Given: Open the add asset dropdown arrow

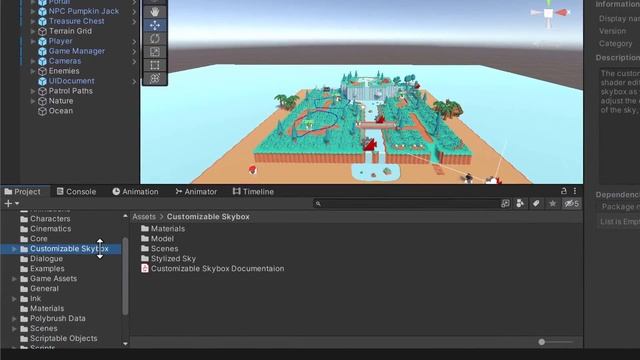Looking at the screenshot, I should [x=17, y=203].
